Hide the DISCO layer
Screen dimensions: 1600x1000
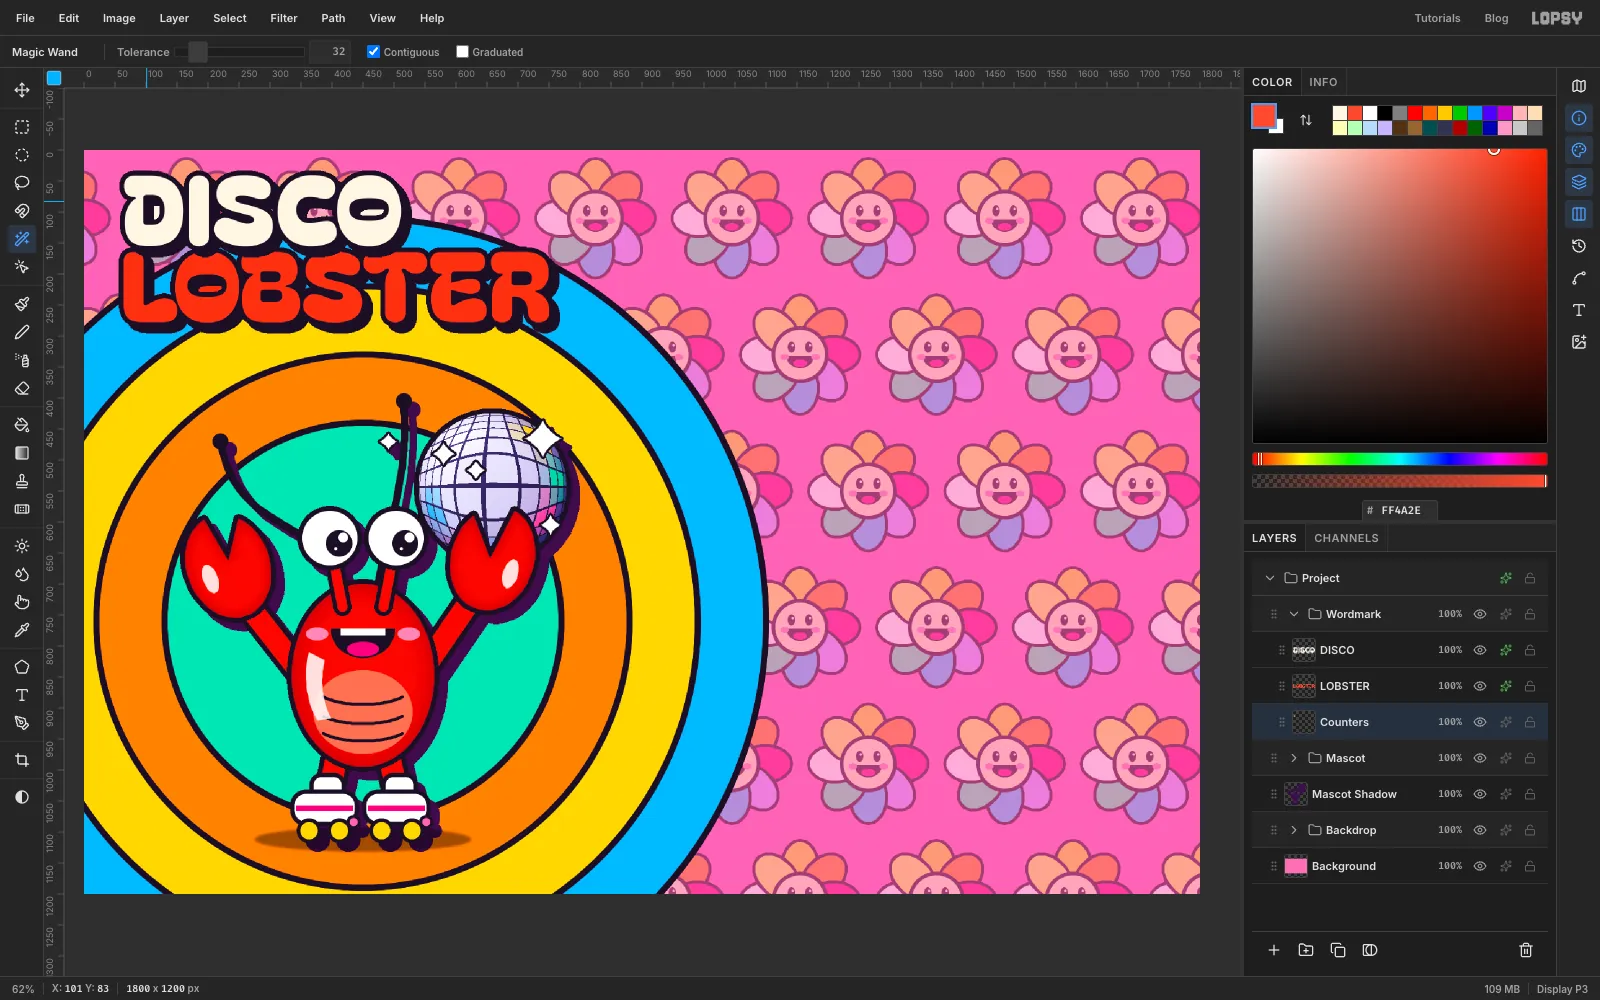coord(1480,650)
